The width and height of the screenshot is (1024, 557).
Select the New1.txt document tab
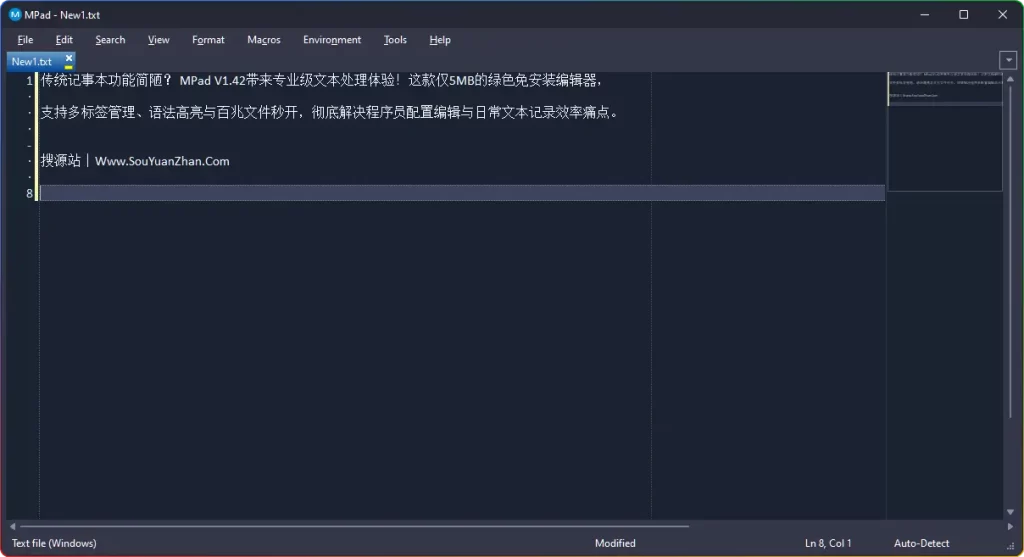[x=33, y=61]
